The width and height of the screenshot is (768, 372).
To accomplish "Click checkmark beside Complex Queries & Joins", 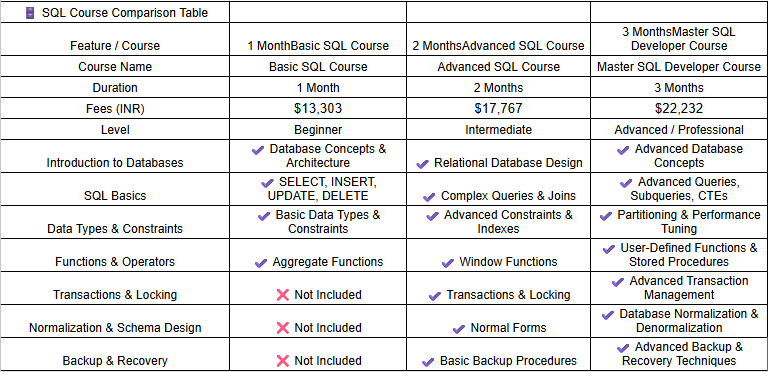I will tap(429, 197).
